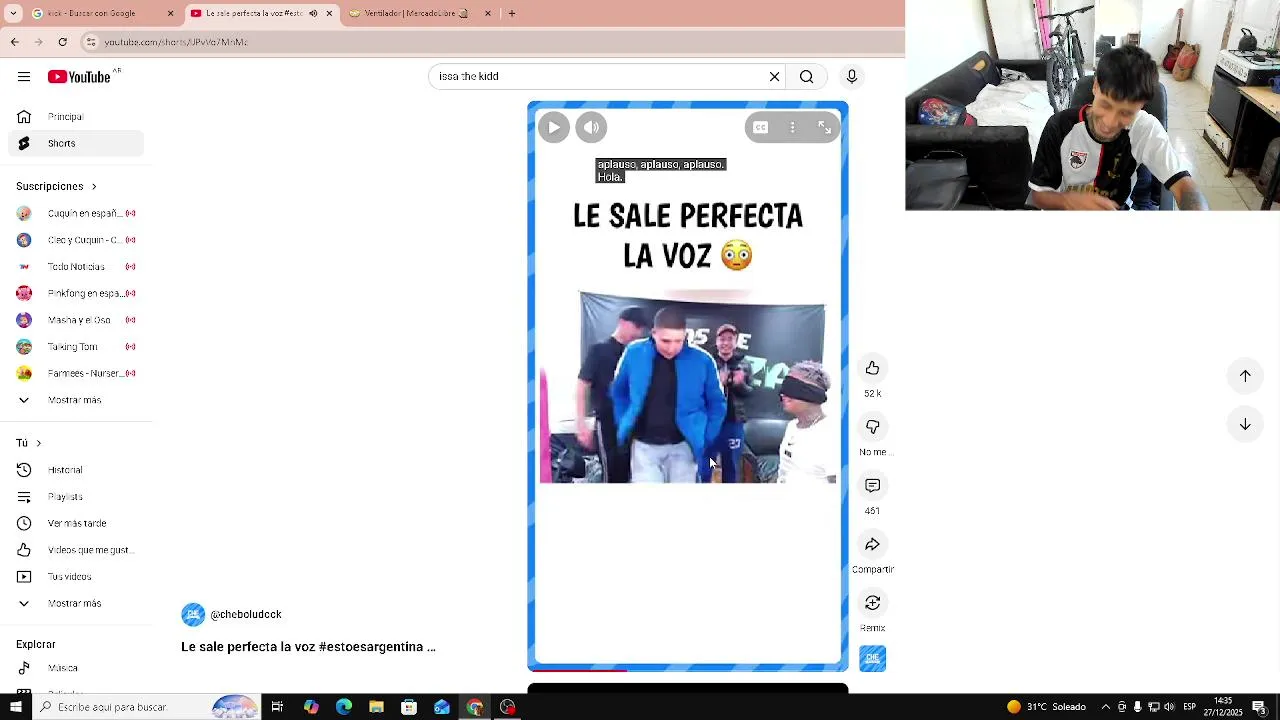Open the @cheboludock channel name
Viewport: 1280px width, 720px height.
pos(246,615)
